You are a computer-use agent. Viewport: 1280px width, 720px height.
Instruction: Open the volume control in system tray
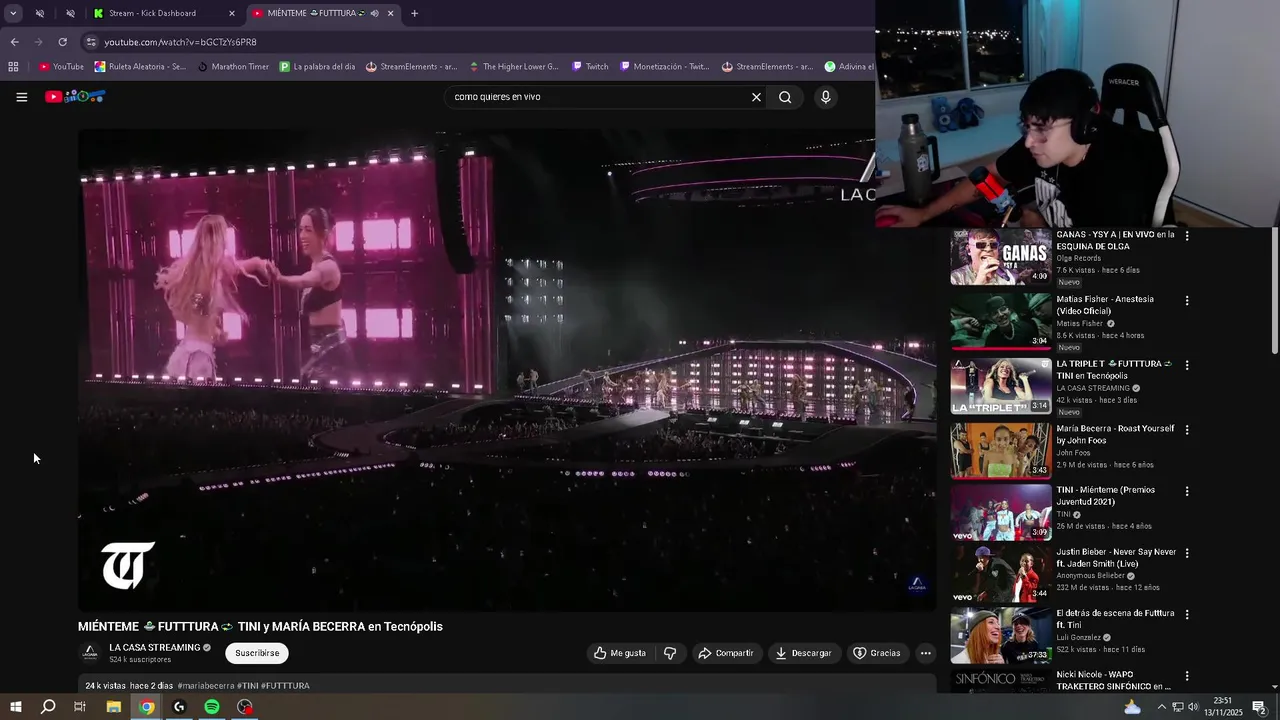(x=1193, y=707)
